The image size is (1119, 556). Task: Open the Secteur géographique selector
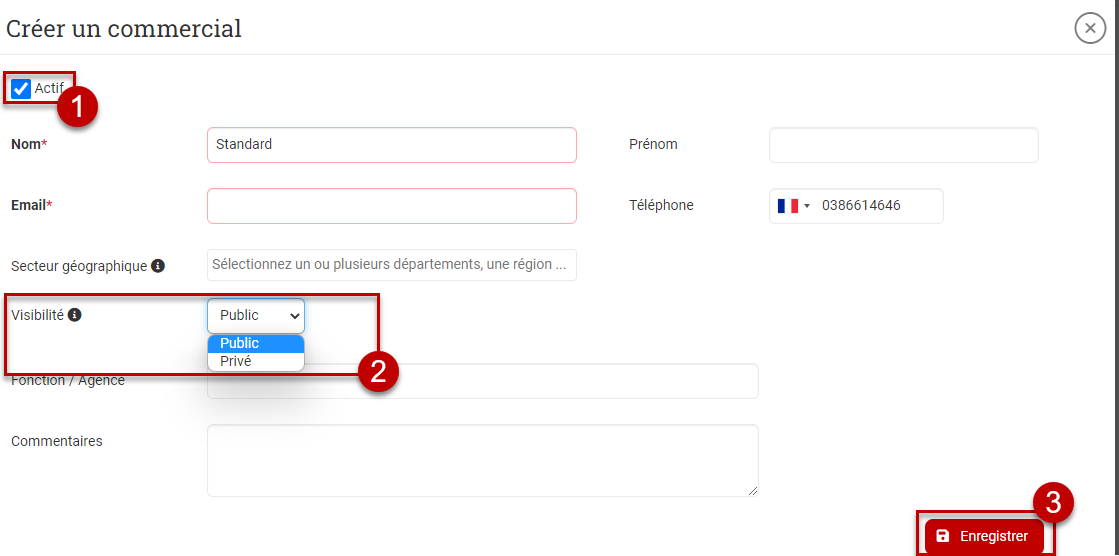392,265
